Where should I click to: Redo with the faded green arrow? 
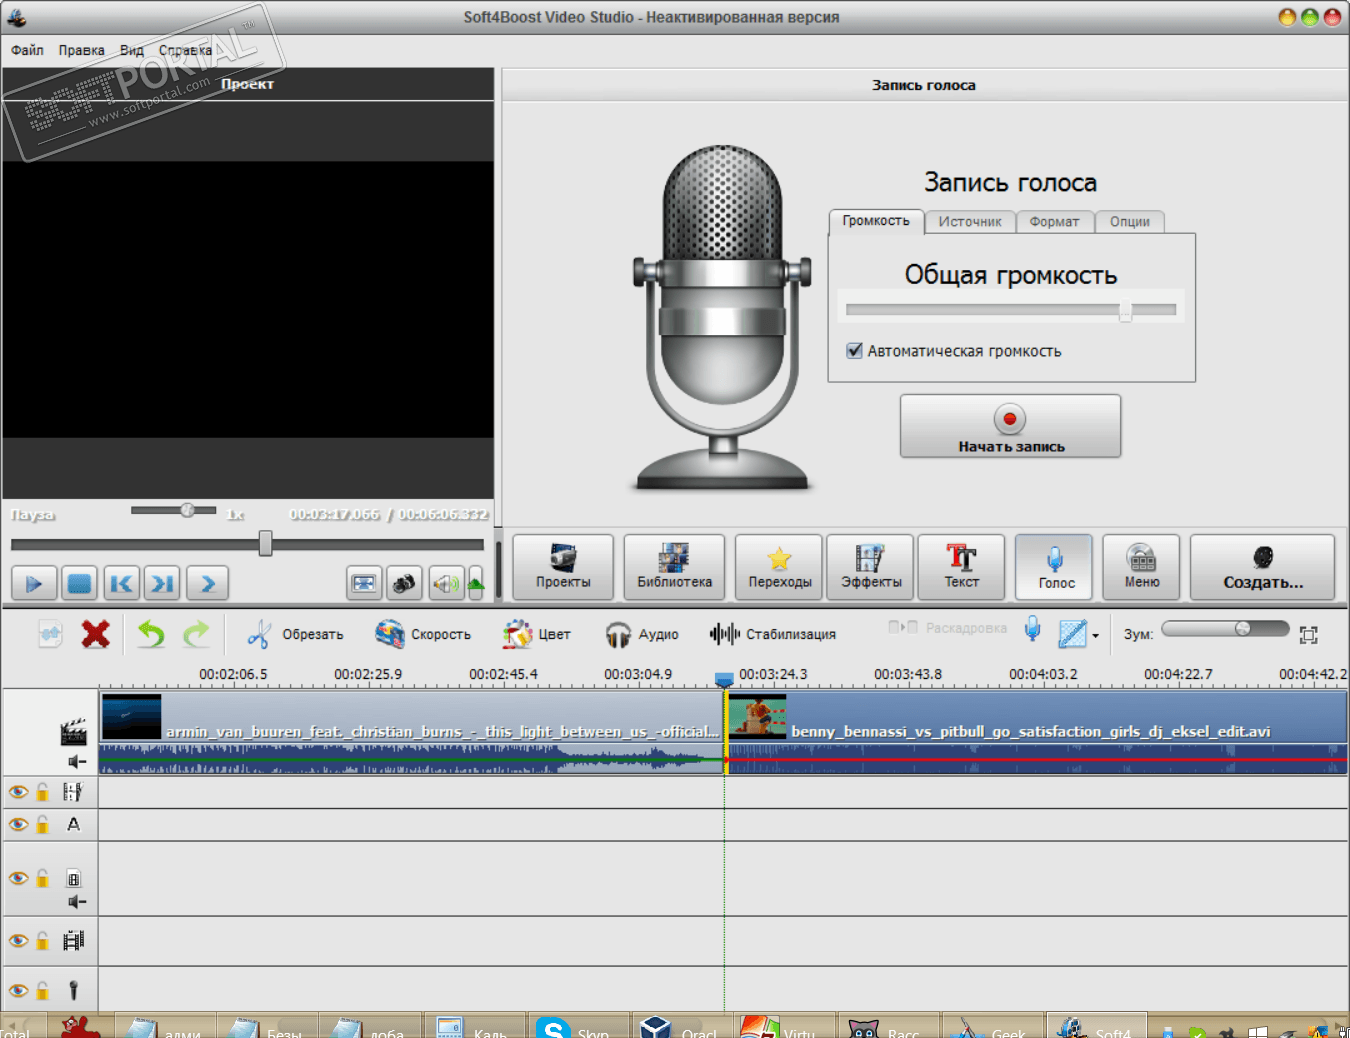click(196, 633)
